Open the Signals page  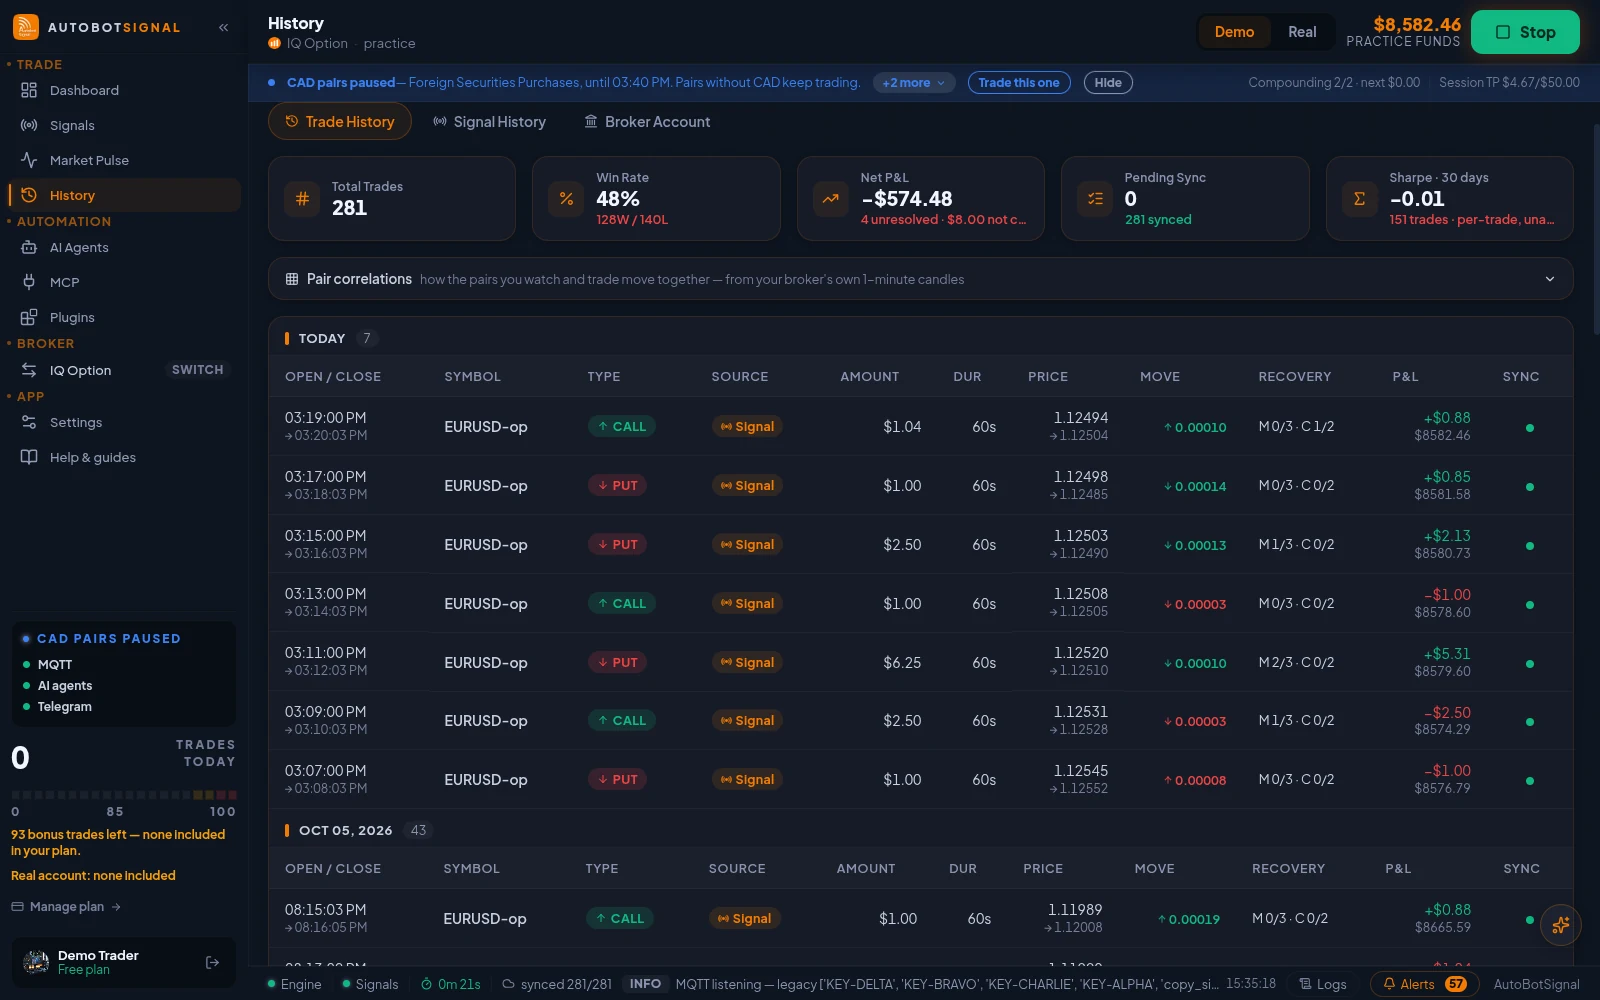tap(125, 125)
